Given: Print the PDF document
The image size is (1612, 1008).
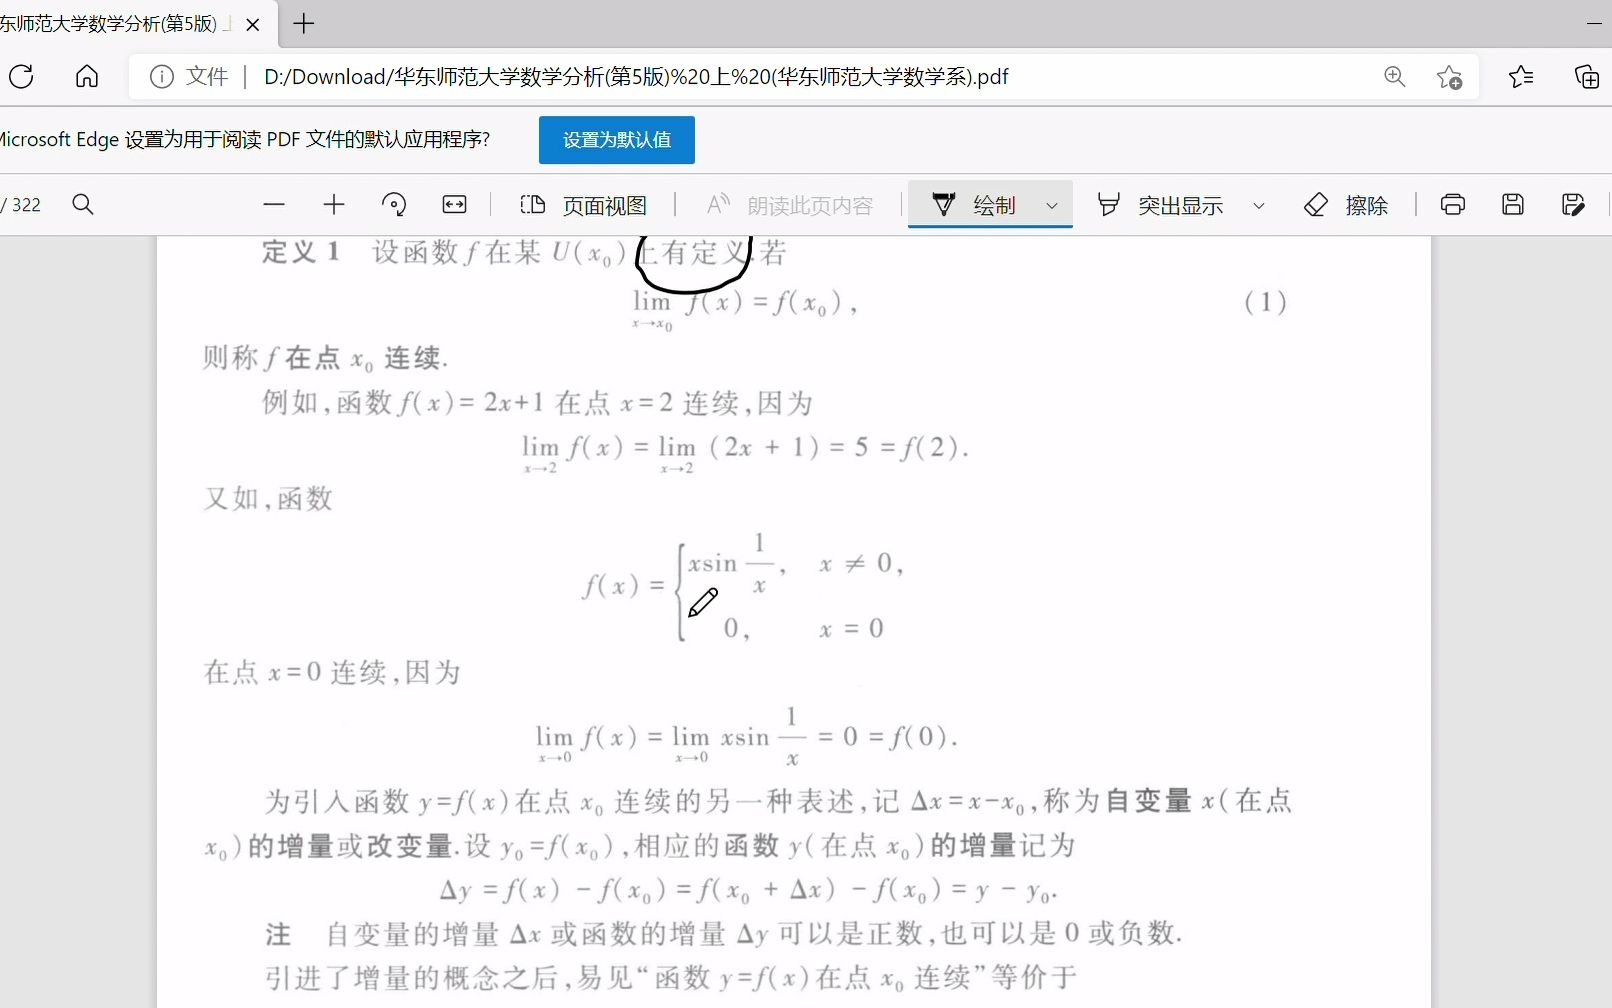Looking at the screenshot, I should point(1453,205).
